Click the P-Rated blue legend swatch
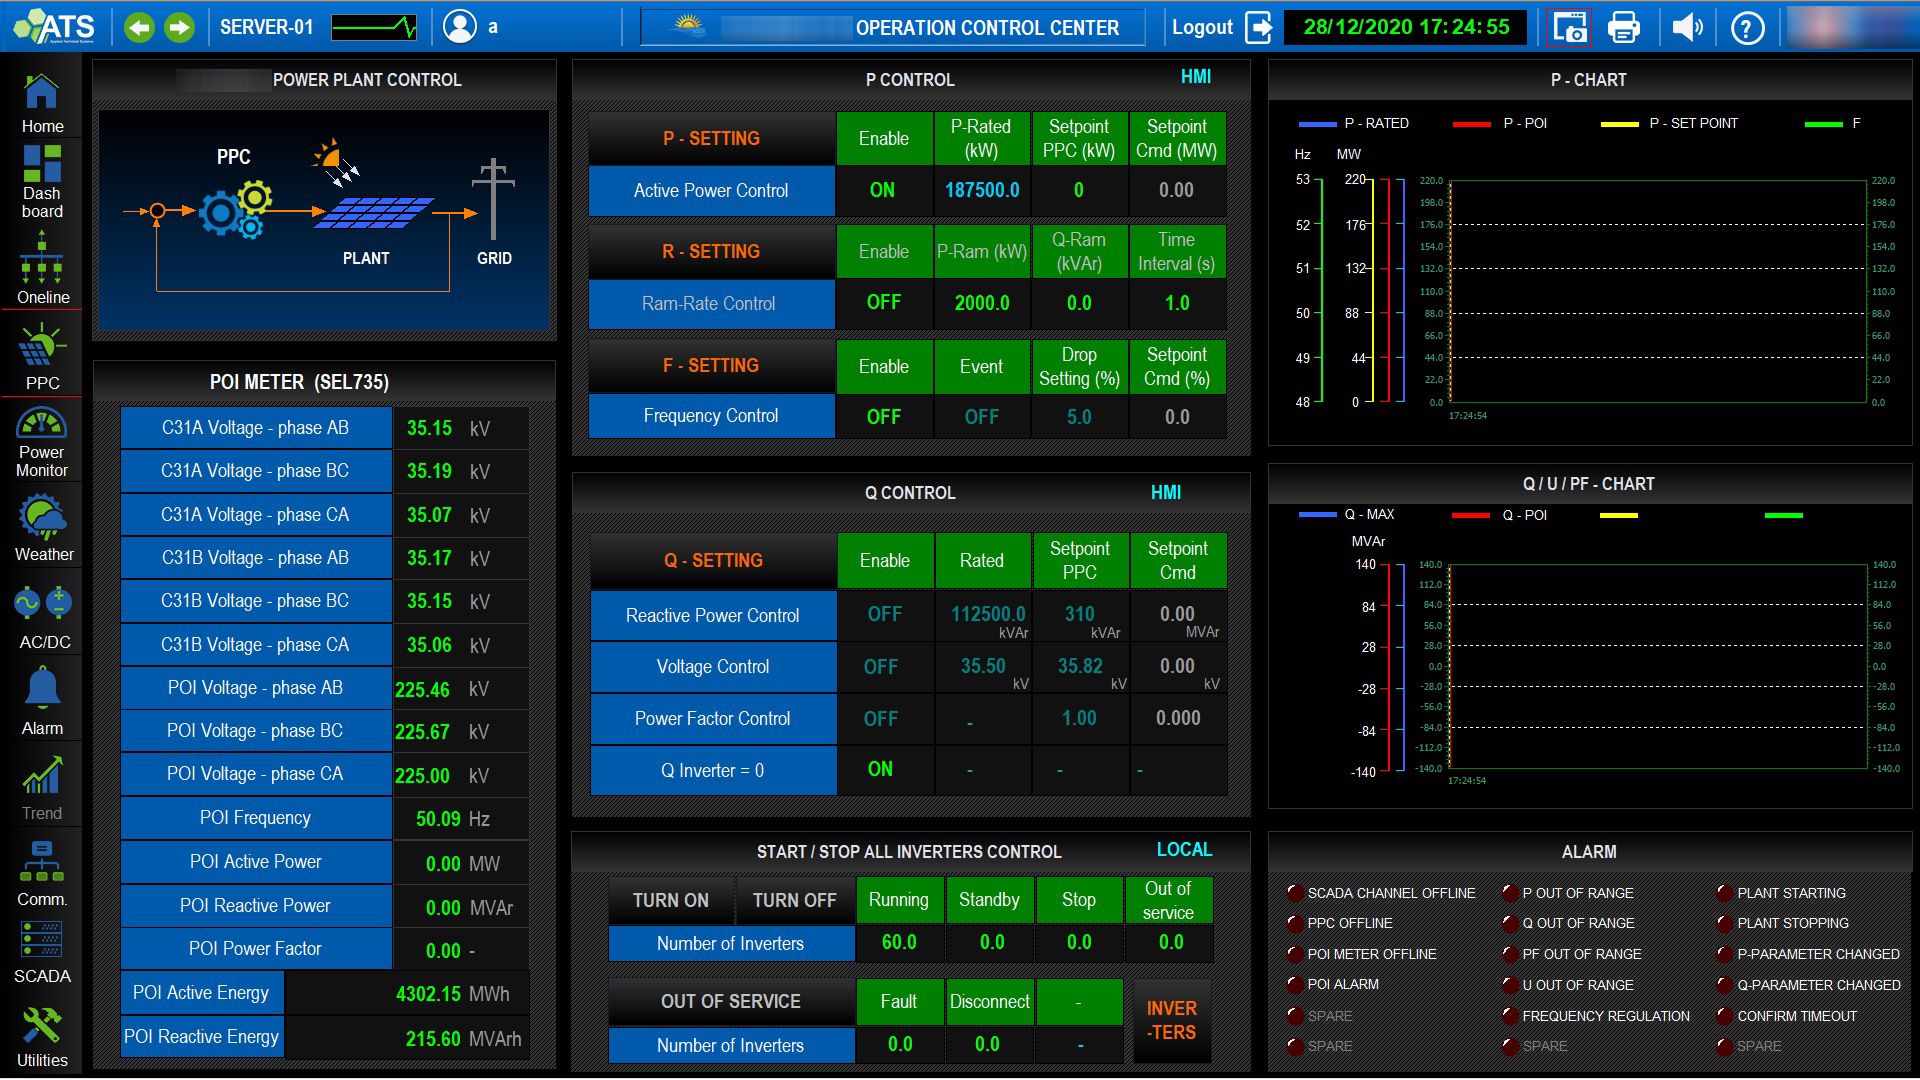 tap(1317, 124)
